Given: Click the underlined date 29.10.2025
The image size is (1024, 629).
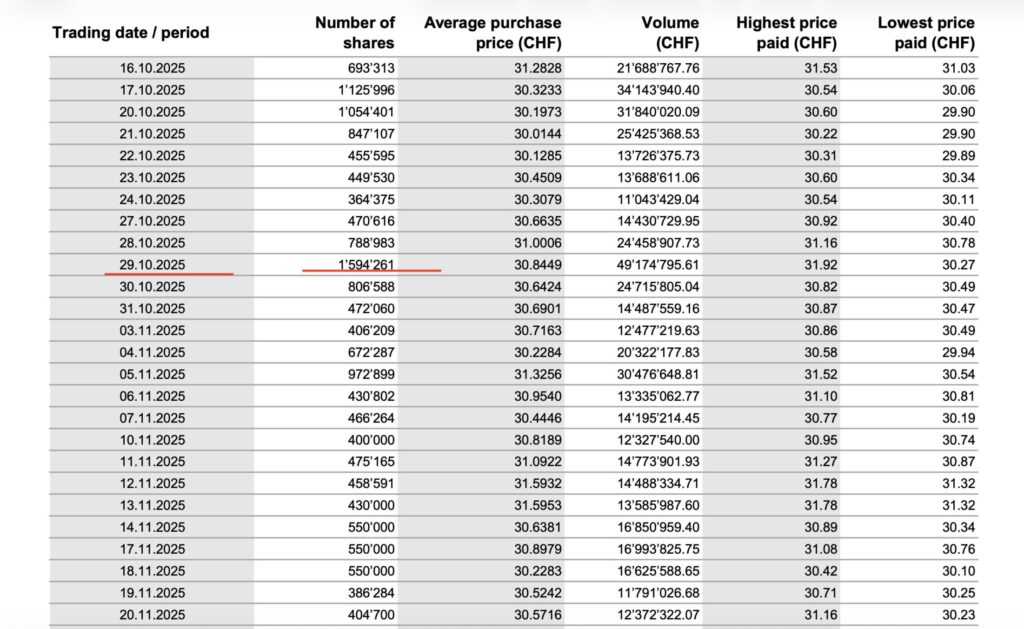Looking at the screenshot, I should pos(150,264).
